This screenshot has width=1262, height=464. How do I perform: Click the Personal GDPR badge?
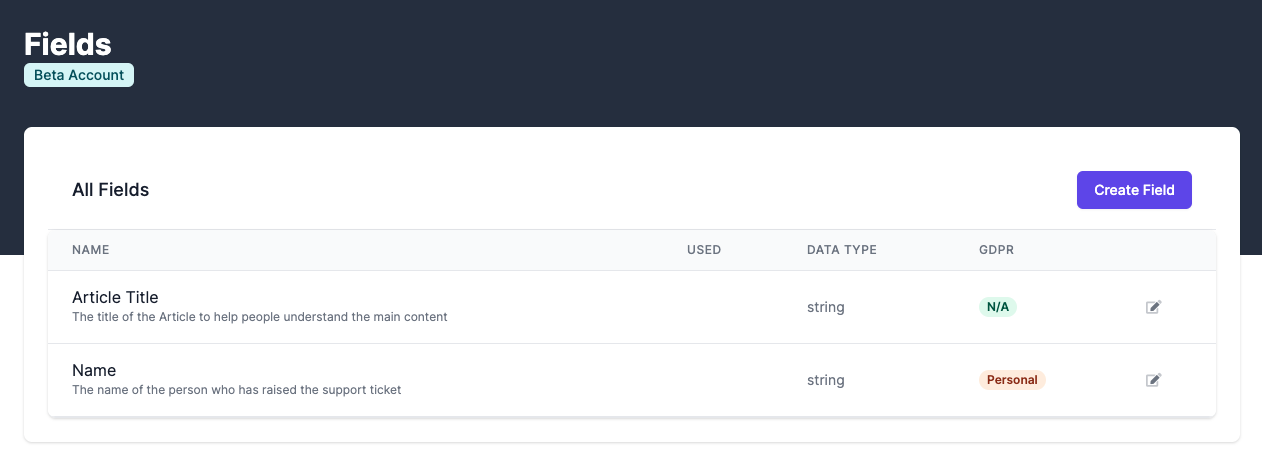point(1012,380)
